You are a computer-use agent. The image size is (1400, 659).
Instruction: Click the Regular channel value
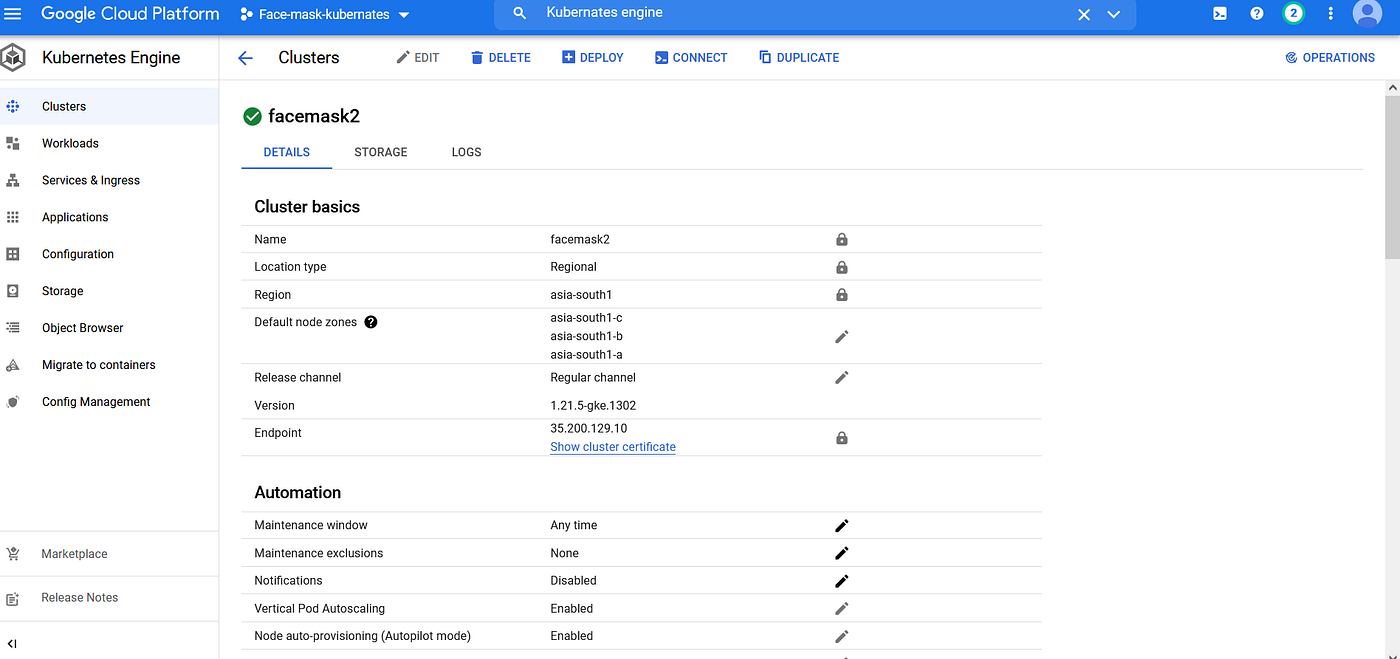pyautogui.click(x=593, y=377)
